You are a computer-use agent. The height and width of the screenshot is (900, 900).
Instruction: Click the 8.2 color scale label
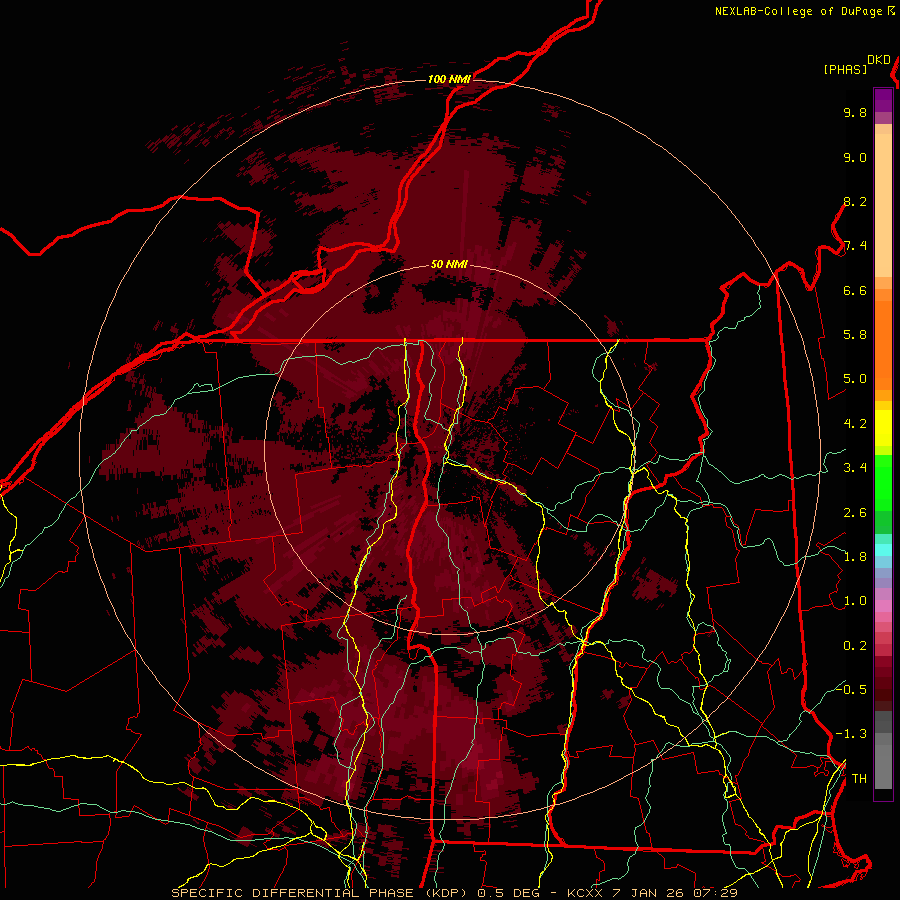pos(855,202)
